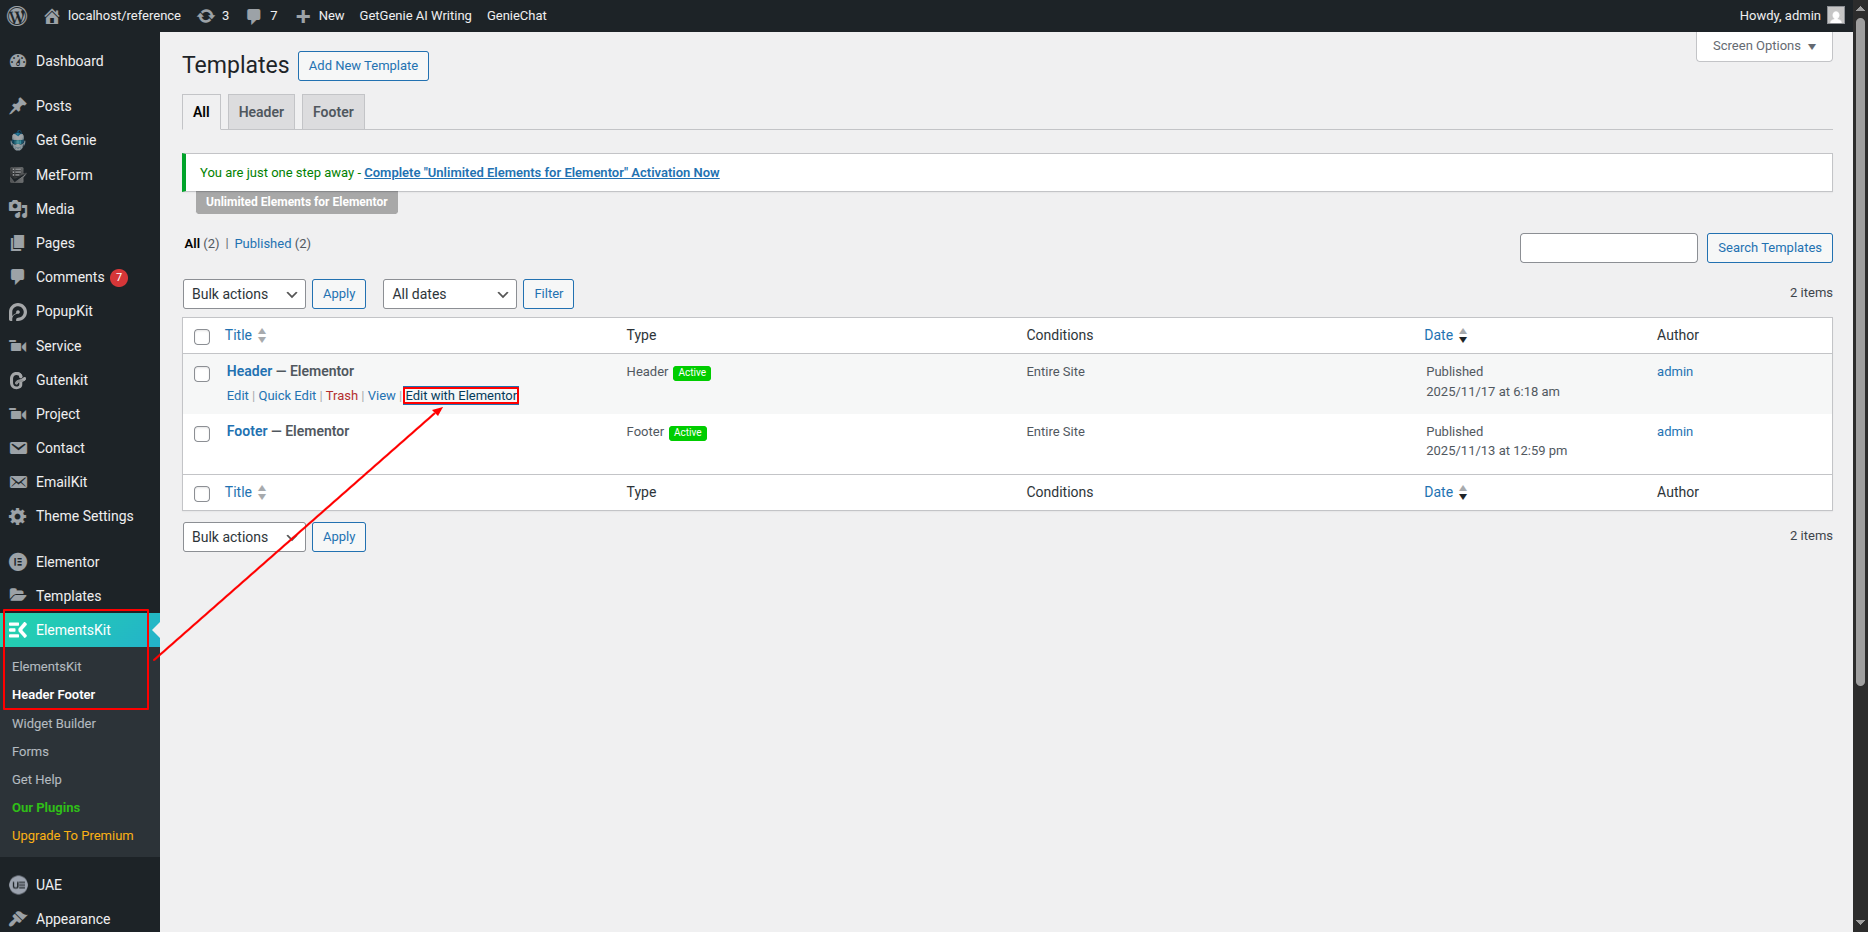Open the All dates dropdown
This screenshot has width=1868, height=932.
click(450, 294)
